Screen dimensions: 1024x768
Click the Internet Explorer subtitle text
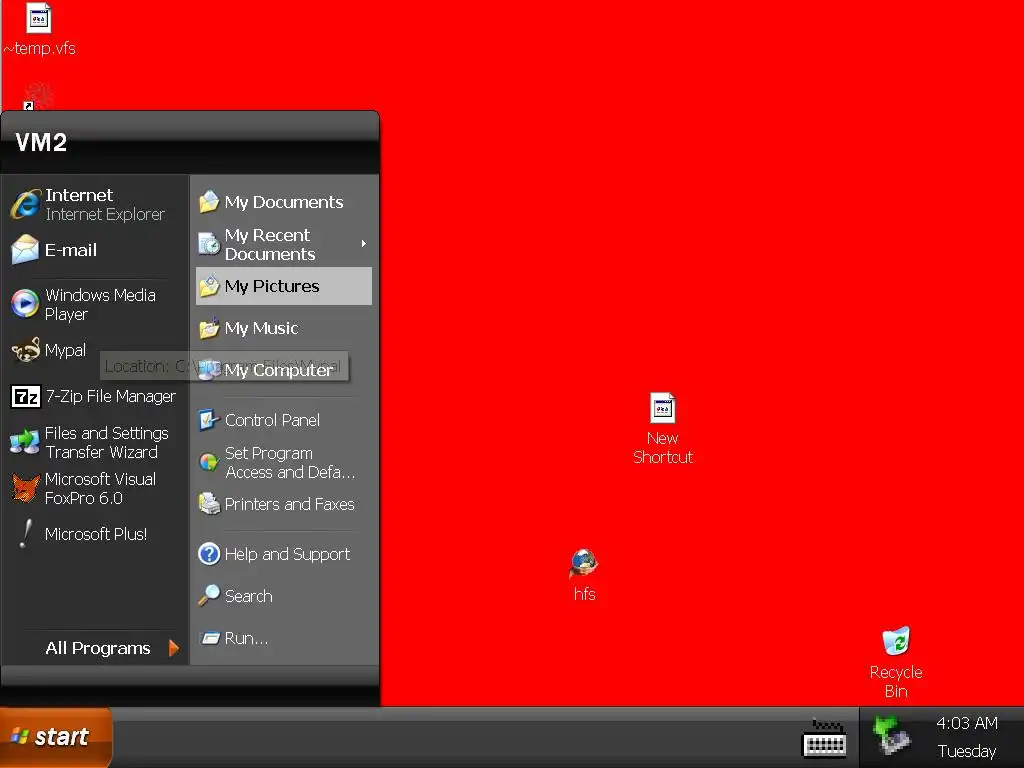104,214
